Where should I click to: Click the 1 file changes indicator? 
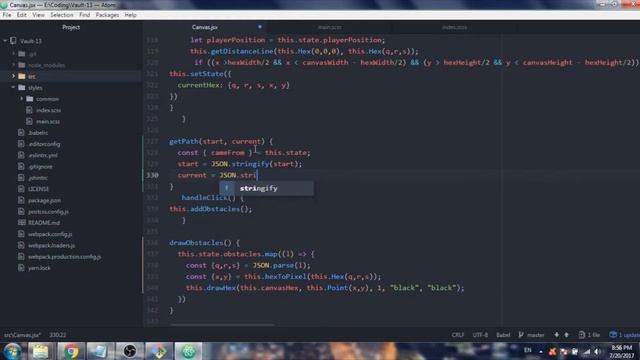(589, 335)
